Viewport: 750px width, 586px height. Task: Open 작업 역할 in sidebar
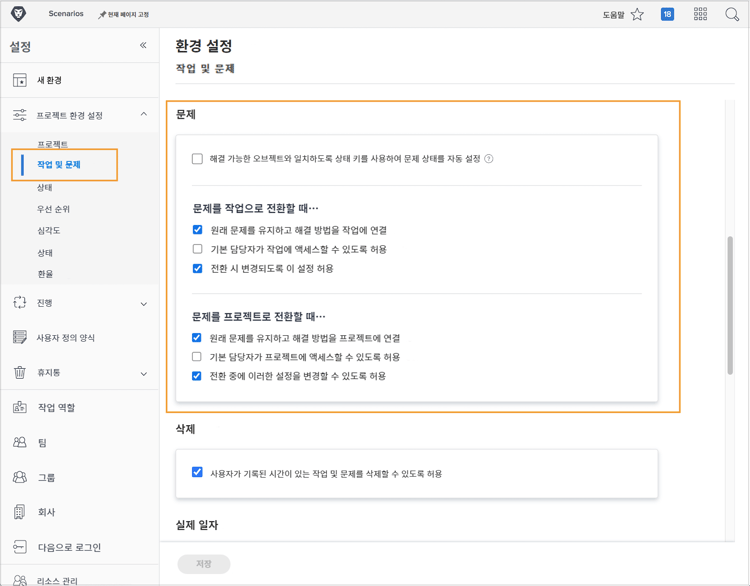coord(56,408)
